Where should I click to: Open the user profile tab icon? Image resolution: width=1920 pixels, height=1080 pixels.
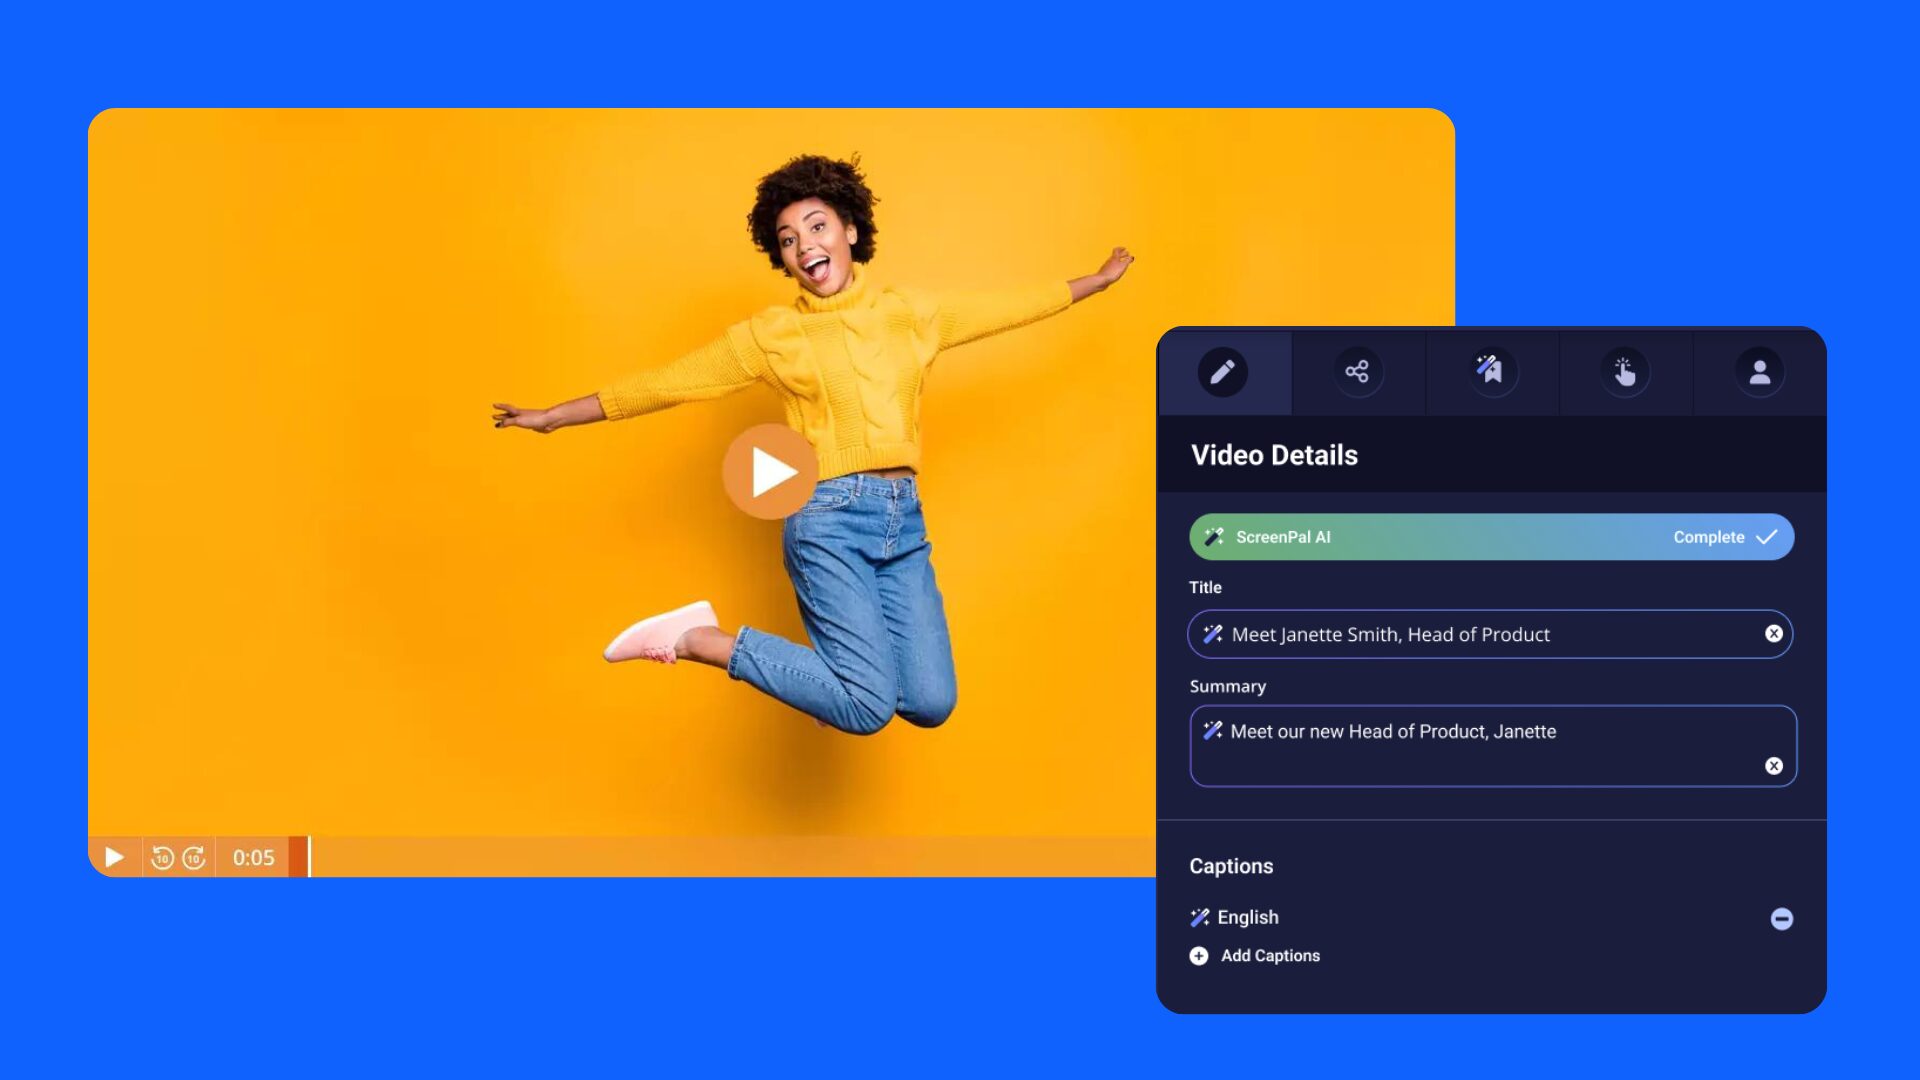1759,372
